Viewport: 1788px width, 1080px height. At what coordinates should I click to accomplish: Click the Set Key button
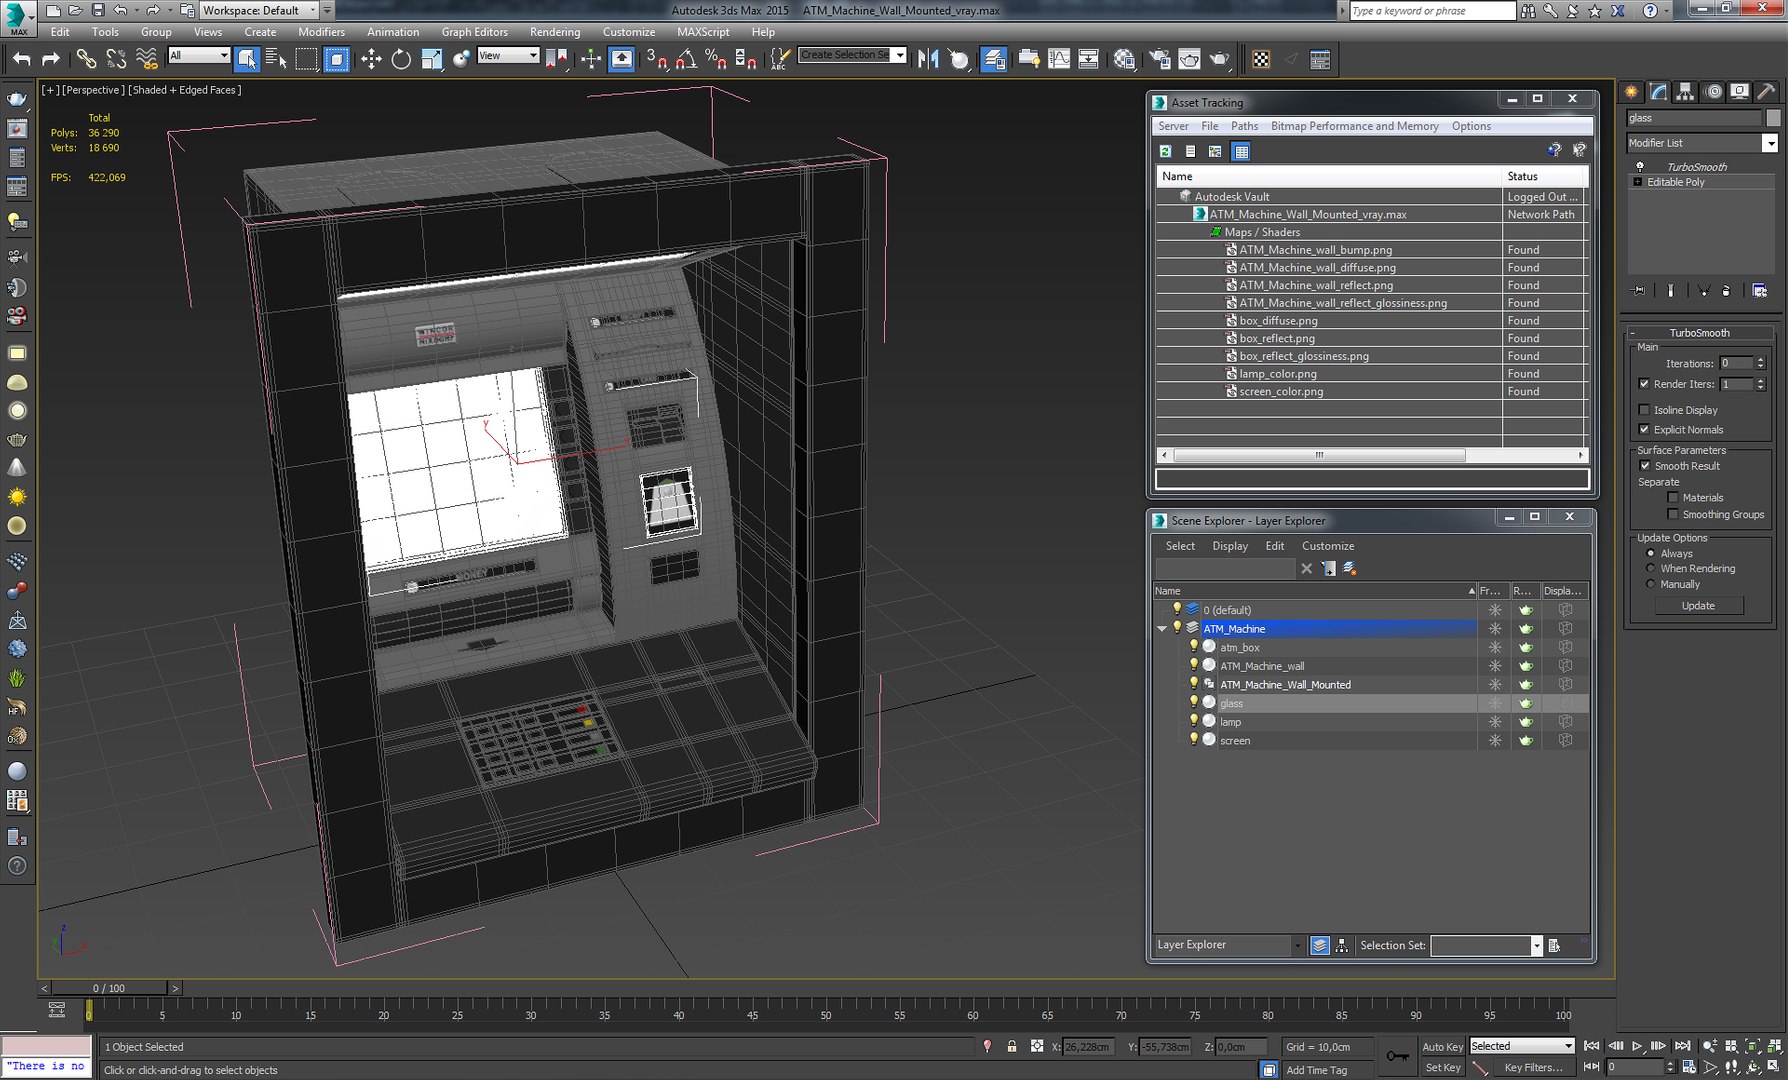(x=1442, y=1067)
